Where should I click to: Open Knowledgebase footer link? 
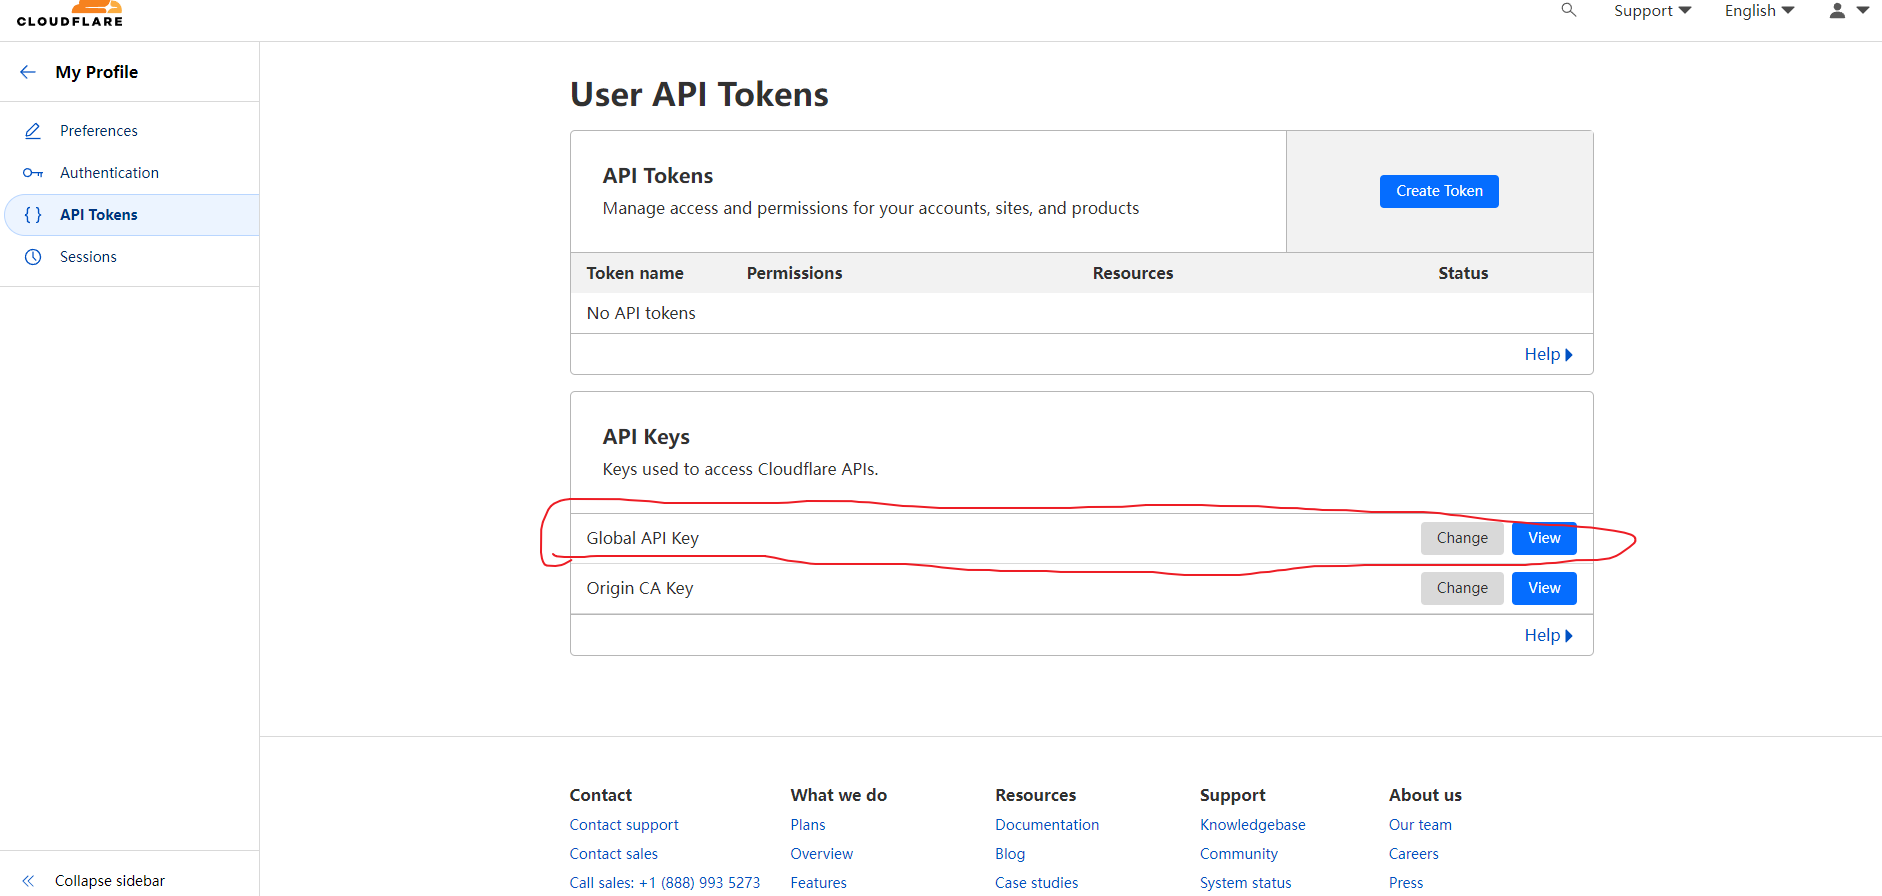[x=1253, y=825]
